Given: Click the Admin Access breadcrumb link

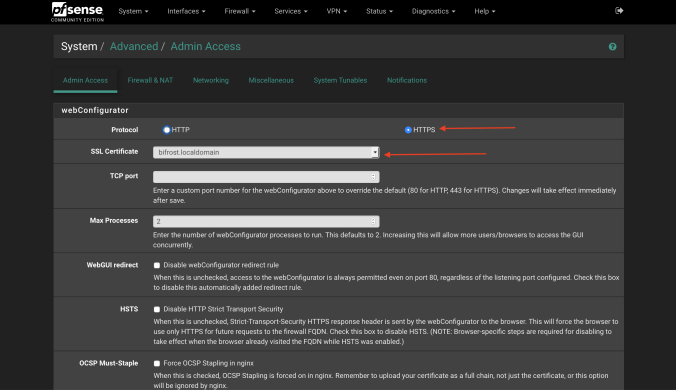Looking at the screenshot, I should click(x=206, y=47).
